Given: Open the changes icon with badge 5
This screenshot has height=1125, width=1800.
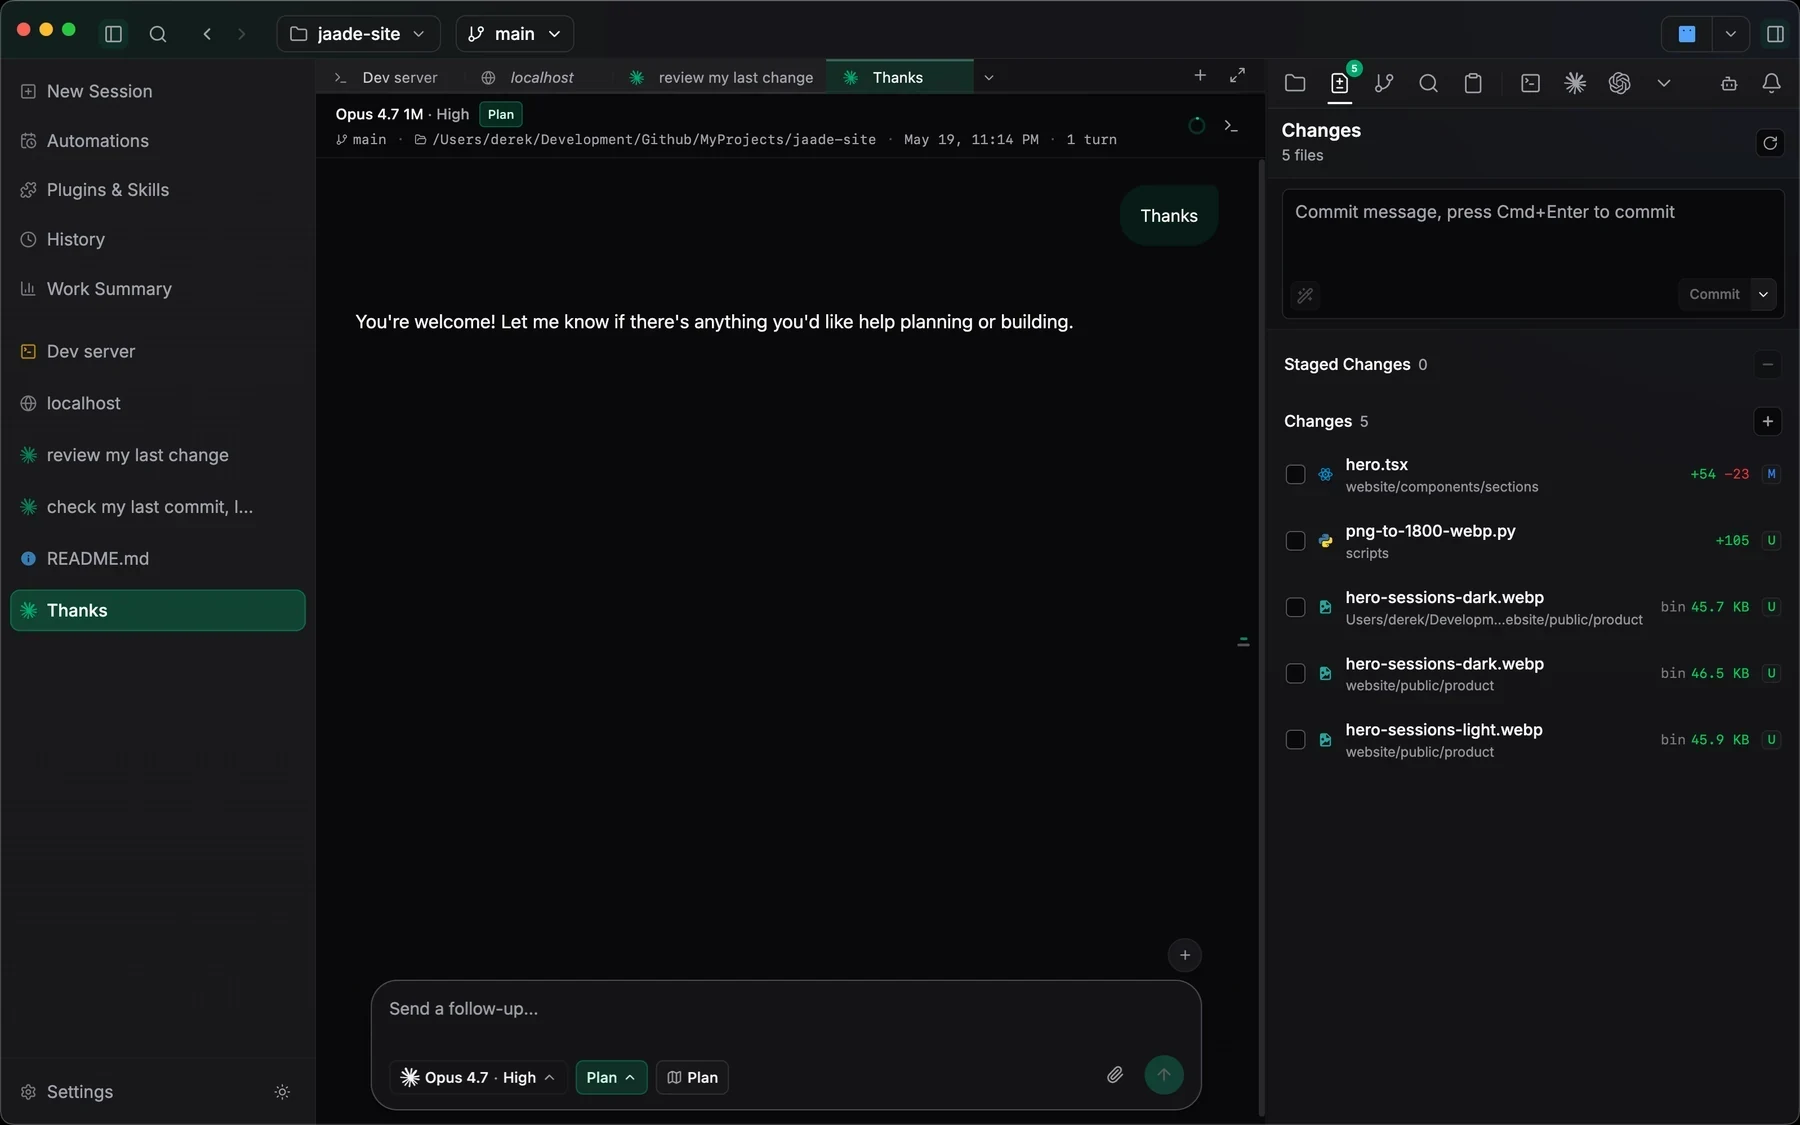Looking at the screenshot, I should click(x=1340, y=83).
